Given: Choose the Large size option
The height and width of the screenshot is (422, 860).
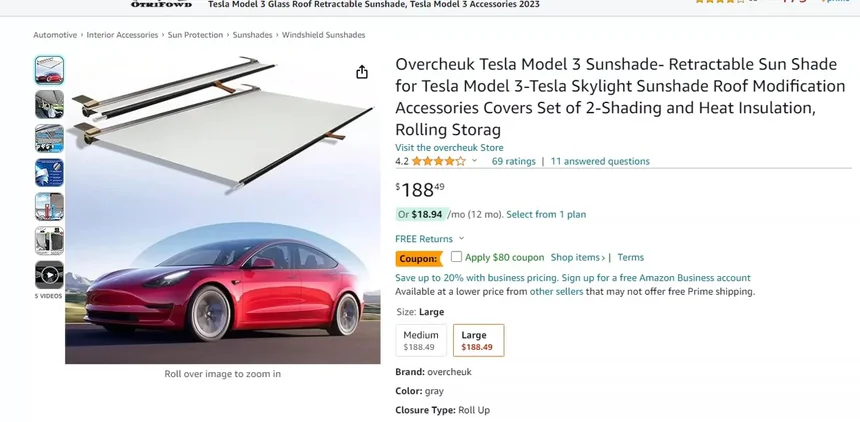Looking at the screenshot, I should (x=478, y=340).
